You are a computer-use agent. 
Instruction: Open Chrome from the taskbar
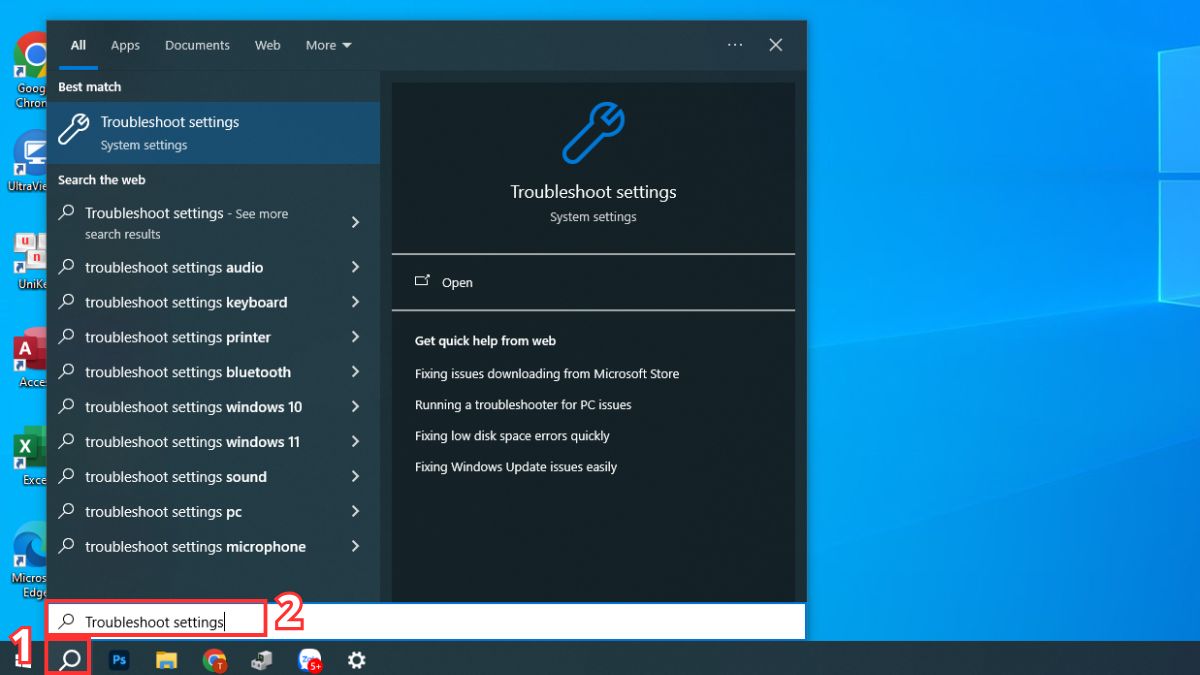pyautogui.click(x=214, y=660)
